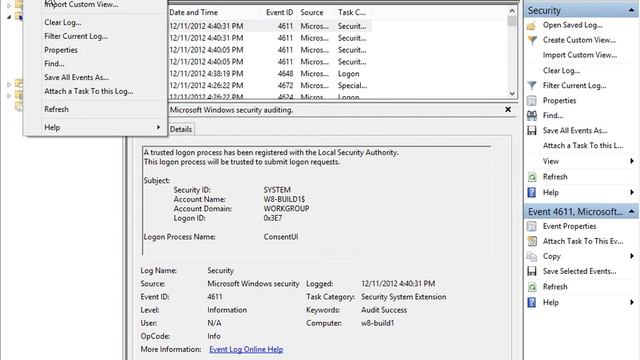640x360 pixels.
Task: Click Import Custom View in the Actions pane
Action: tap(580, 55)
